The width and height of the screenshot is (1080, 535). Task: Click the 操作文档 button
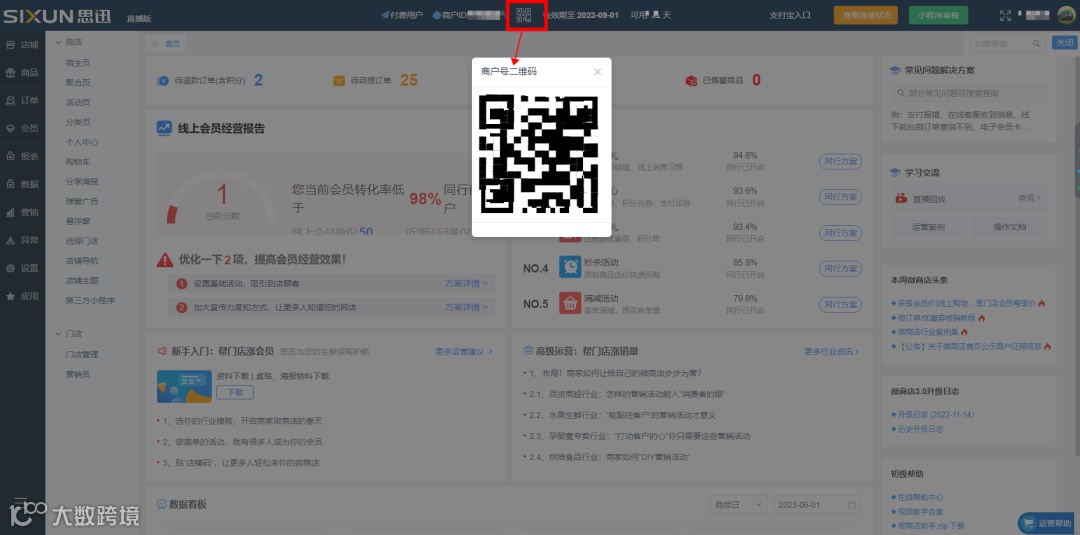point(1009,227)
